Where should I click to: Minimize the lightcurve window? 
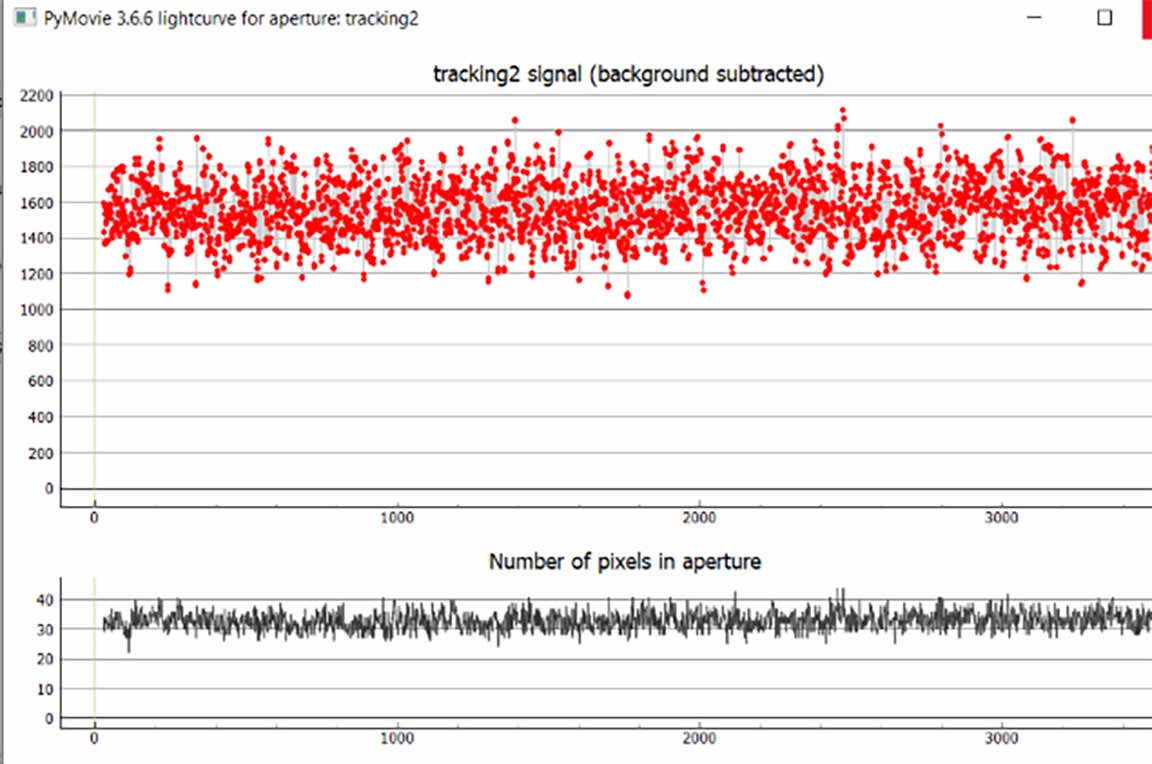point(1034,18)
